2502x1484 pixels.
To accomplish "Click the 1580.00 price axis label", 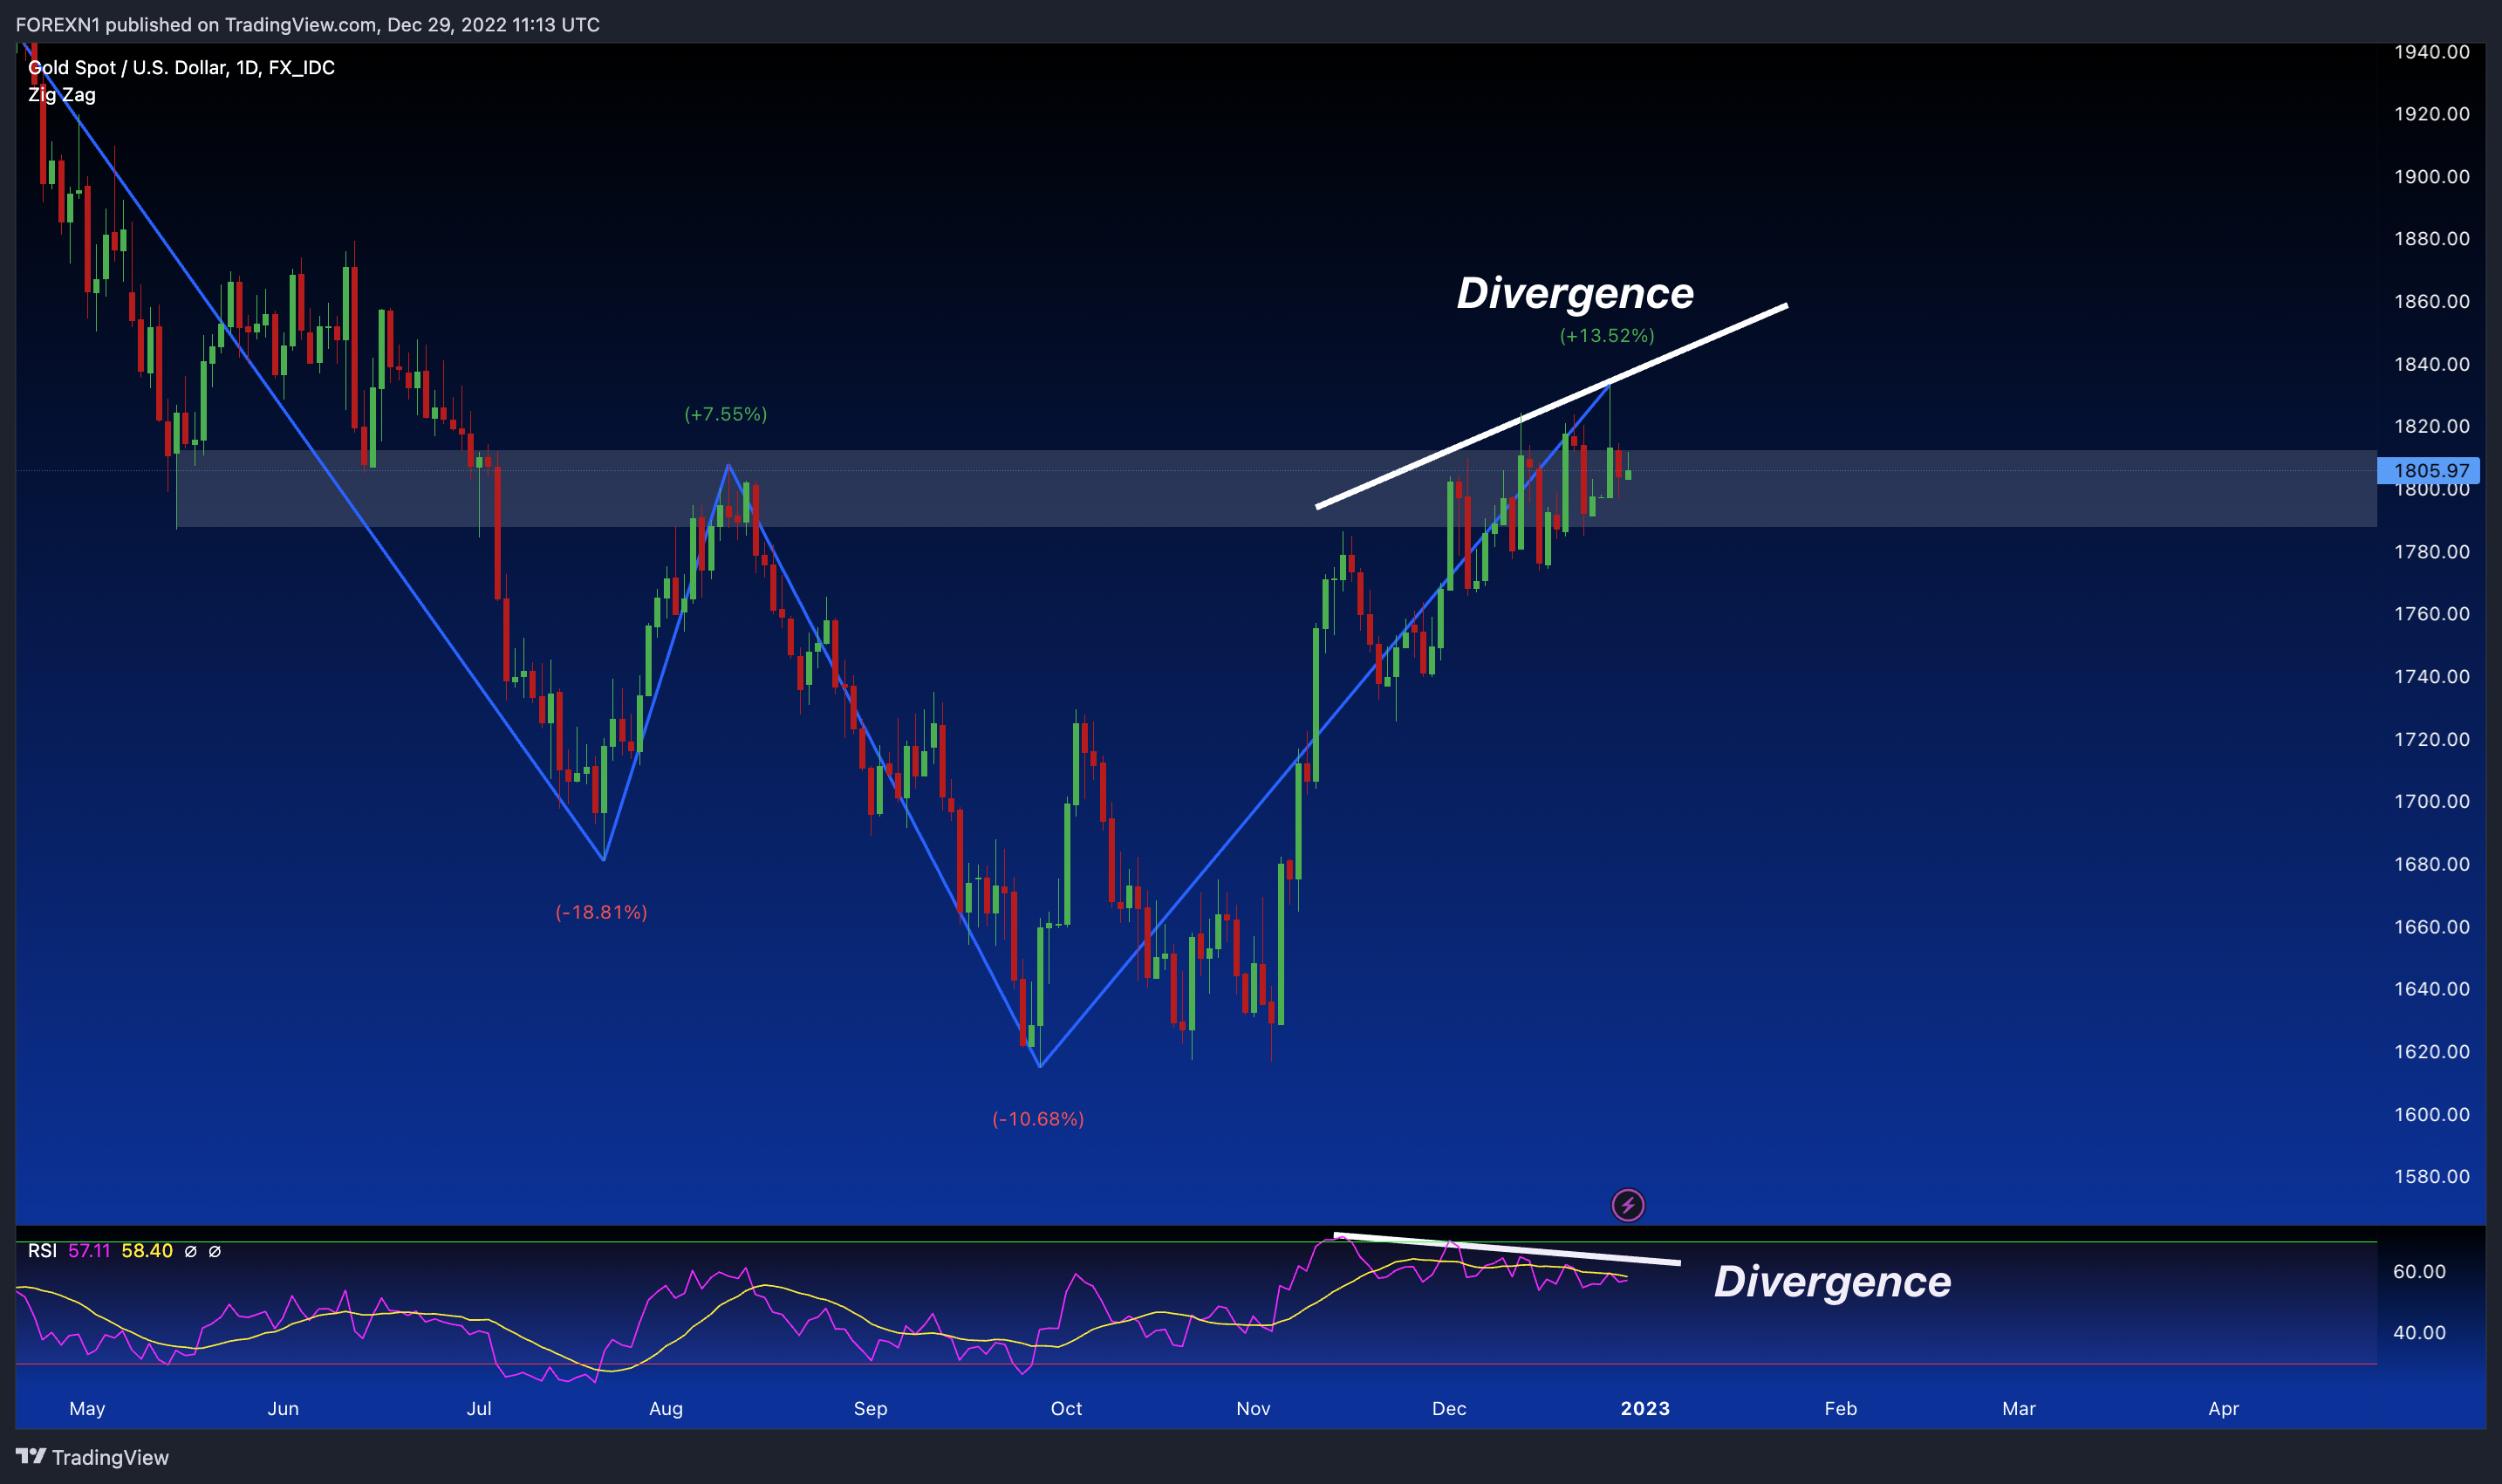I will pos(2431,1177).
